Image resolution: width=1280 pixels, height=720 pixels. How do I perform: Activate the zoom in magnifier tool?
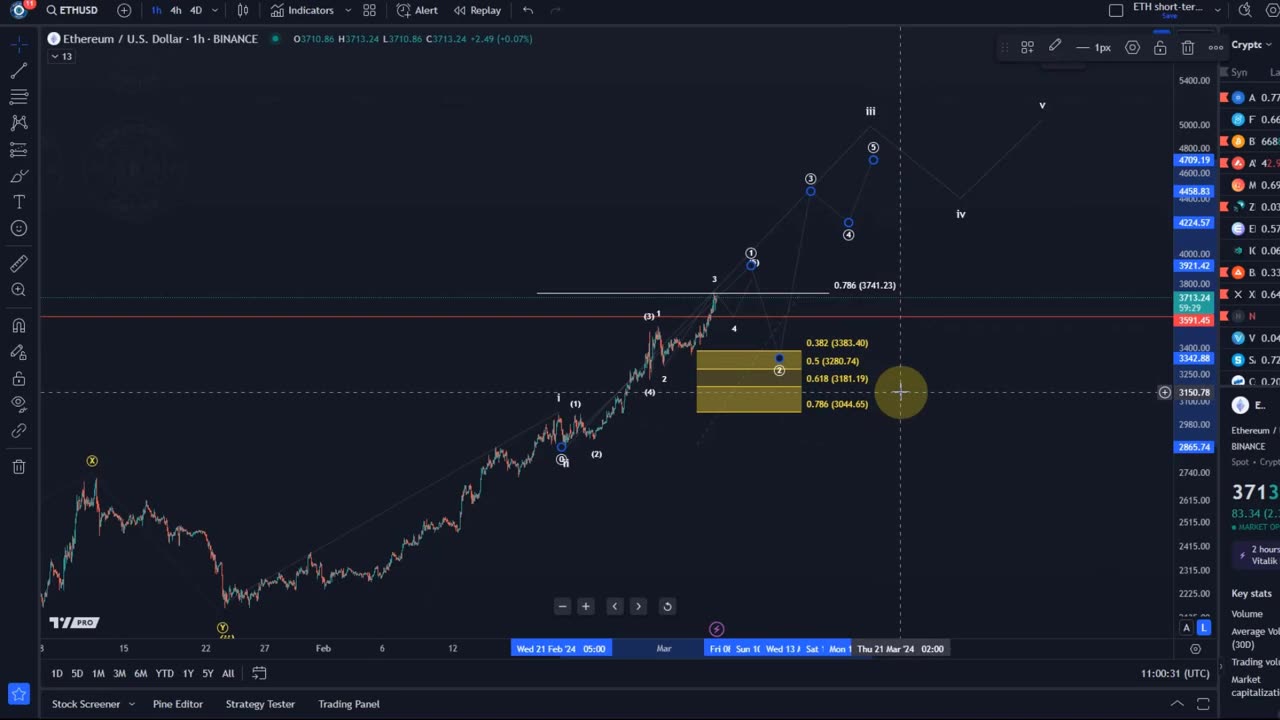[x=19, y=290]
